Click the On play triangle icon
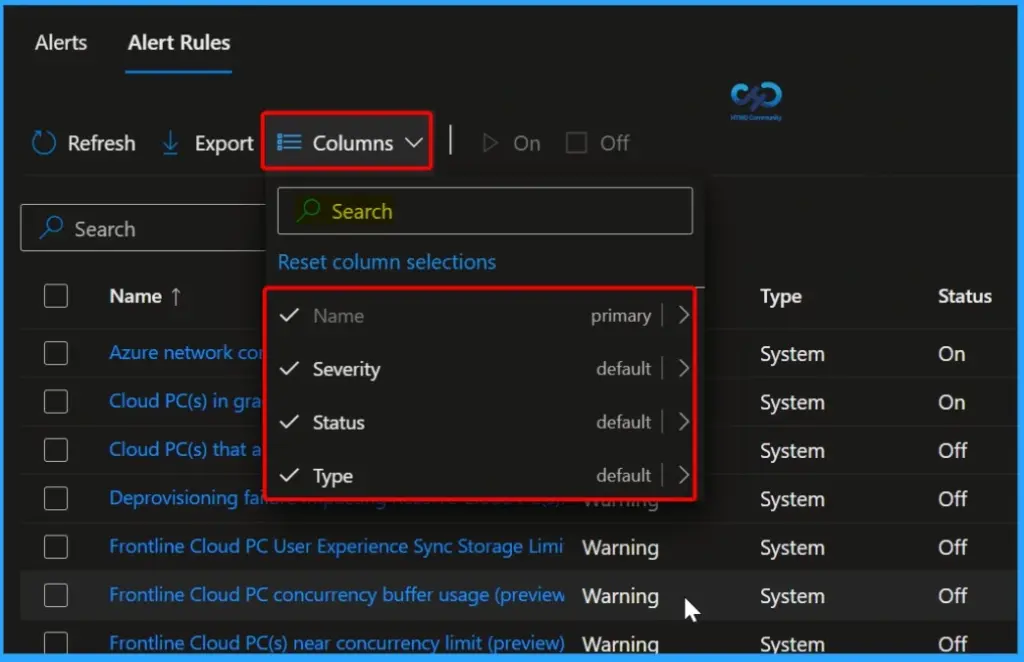The width and height of the screenshot is (1024, 662). click(x=490, y=143)
